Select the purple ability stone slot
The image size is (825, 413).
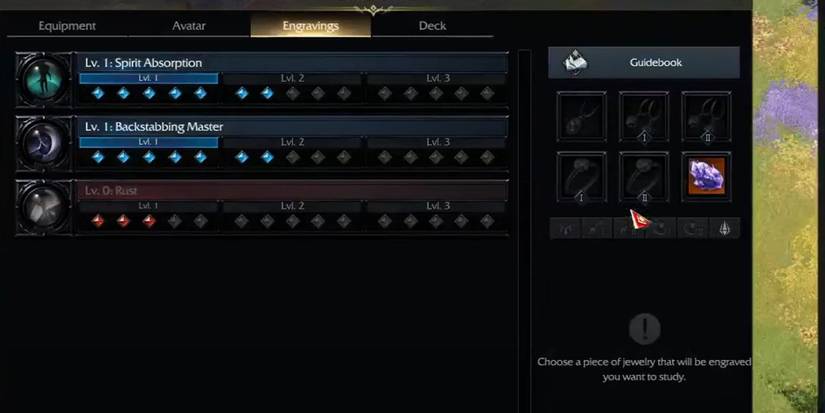tap(707, 177)
